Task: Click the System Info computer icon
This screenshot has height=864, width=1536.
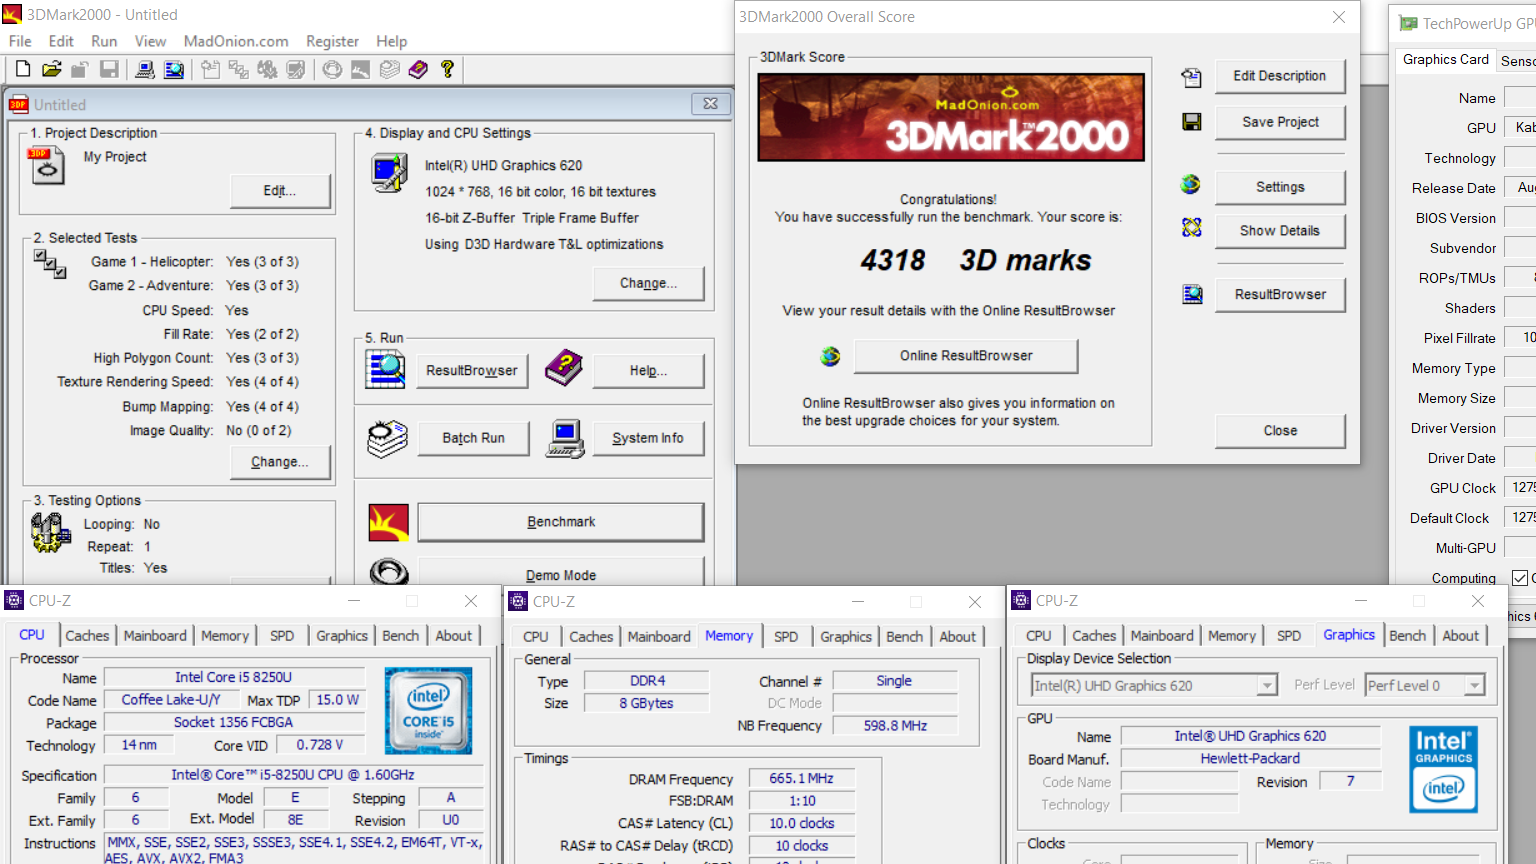Action: coord(565,439)
